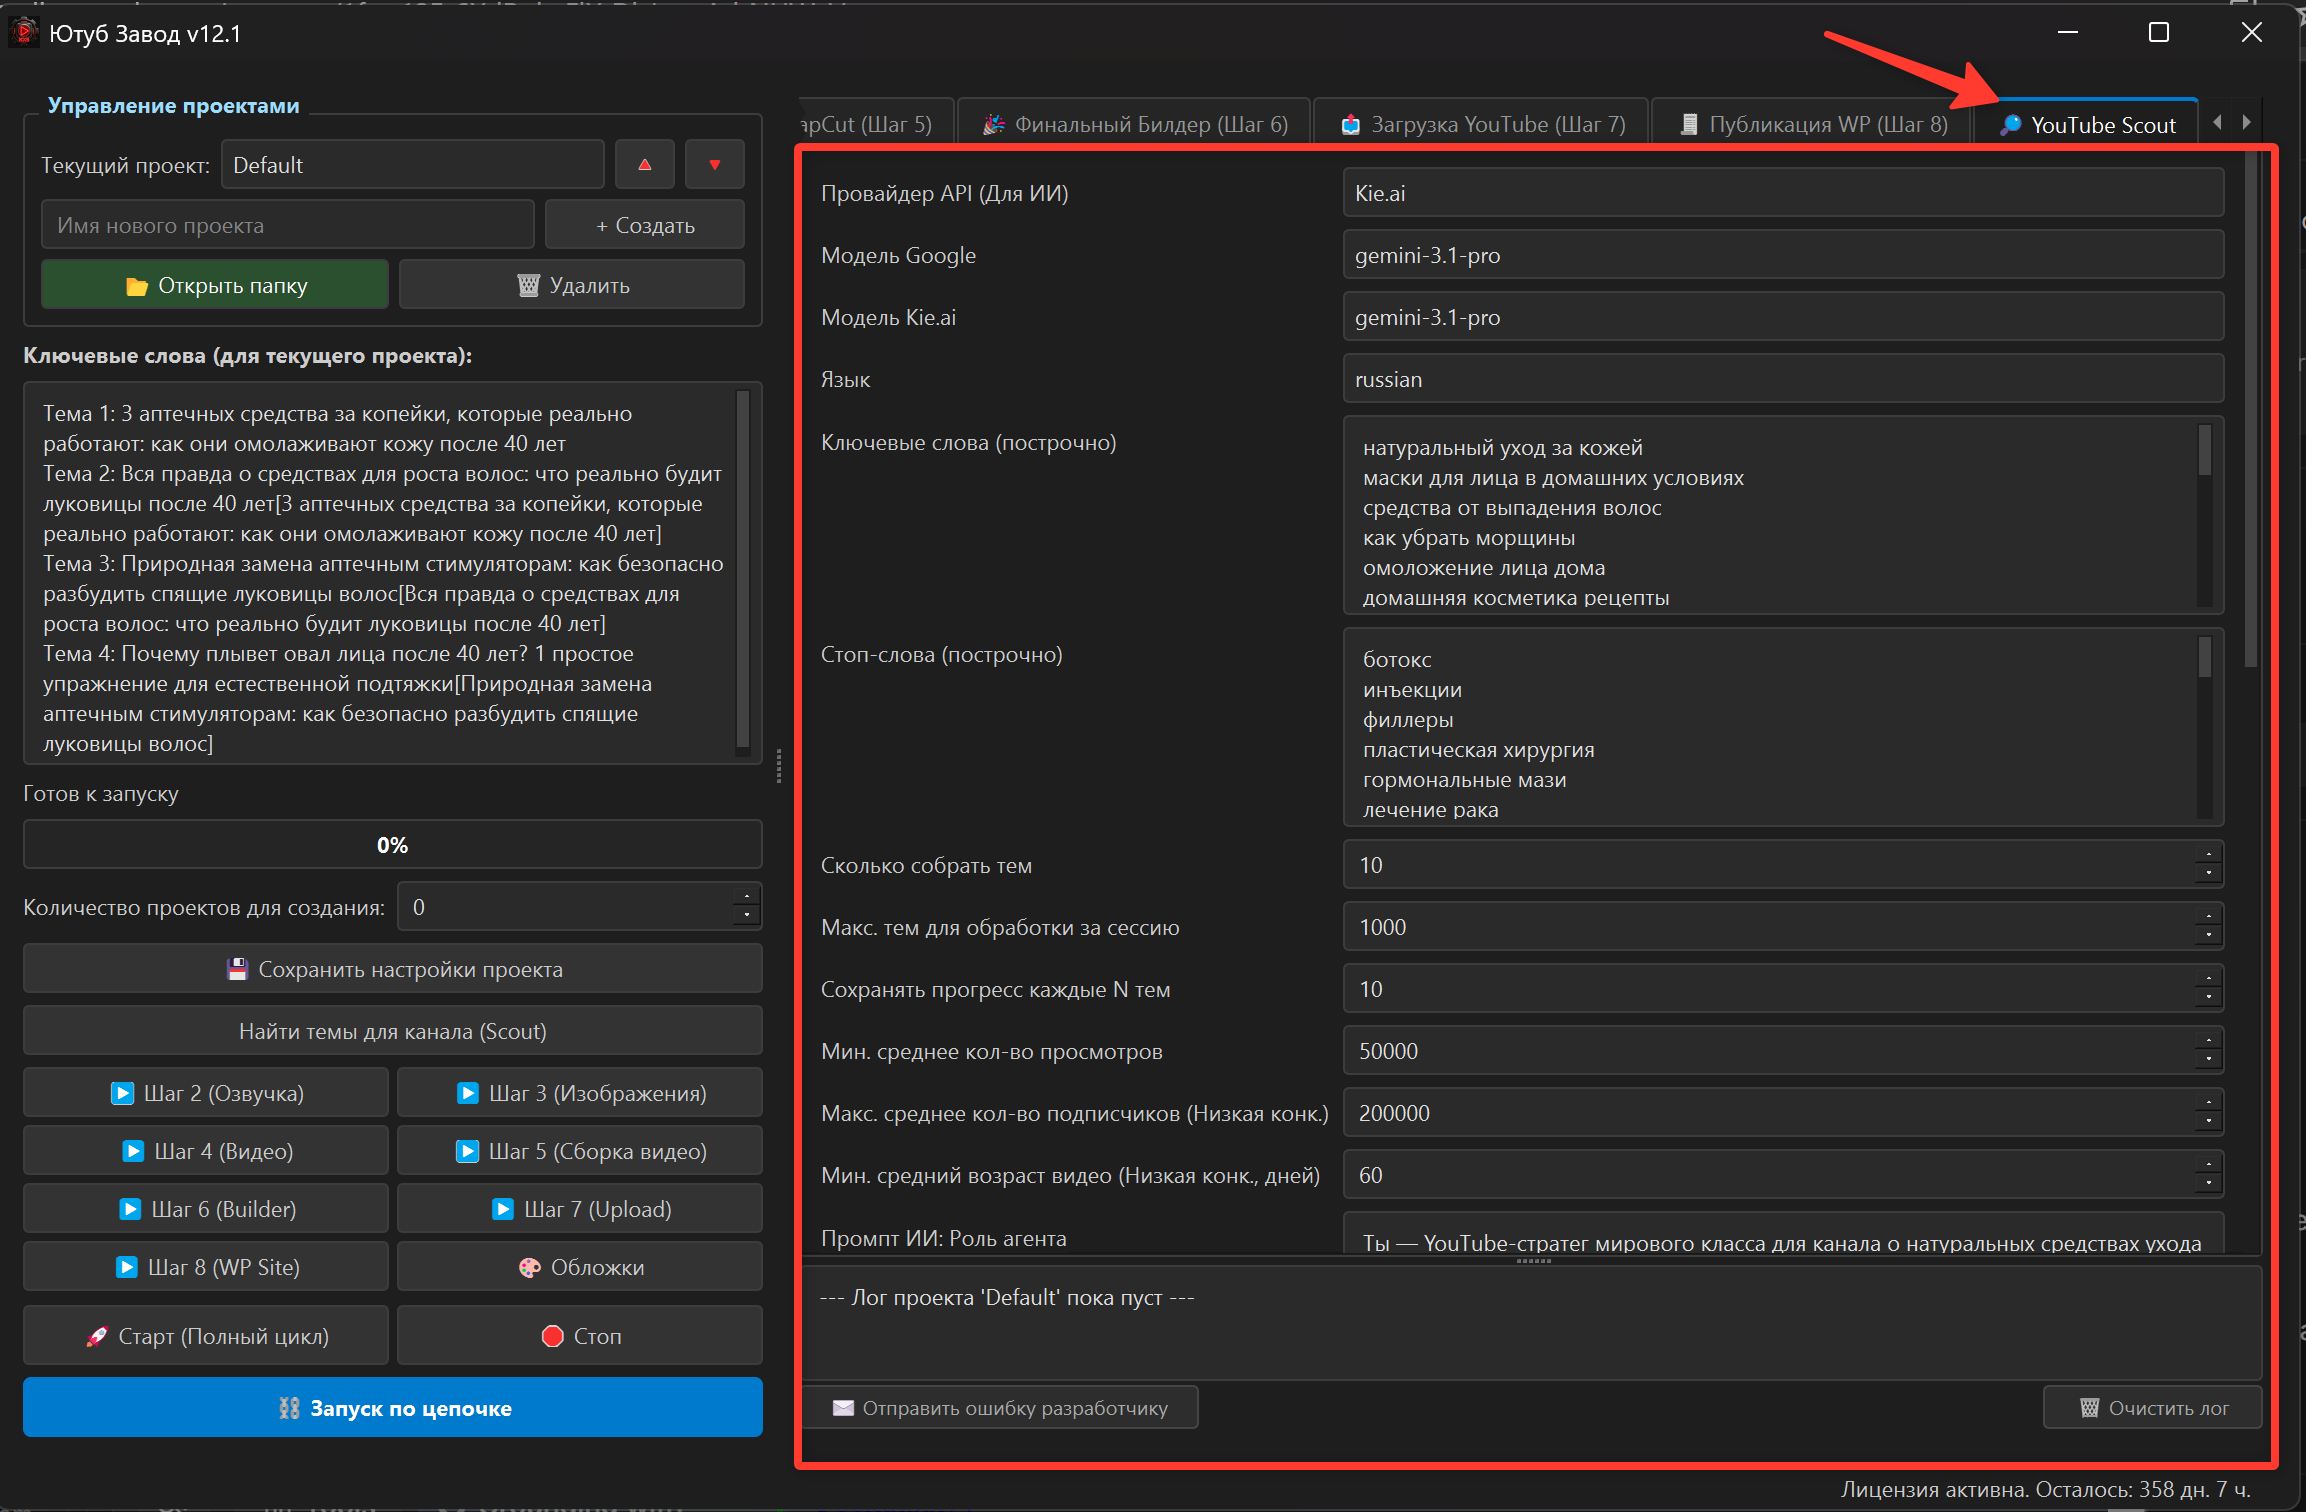Launch Старт (Полный цикл) rocket button

[206, 1336]
